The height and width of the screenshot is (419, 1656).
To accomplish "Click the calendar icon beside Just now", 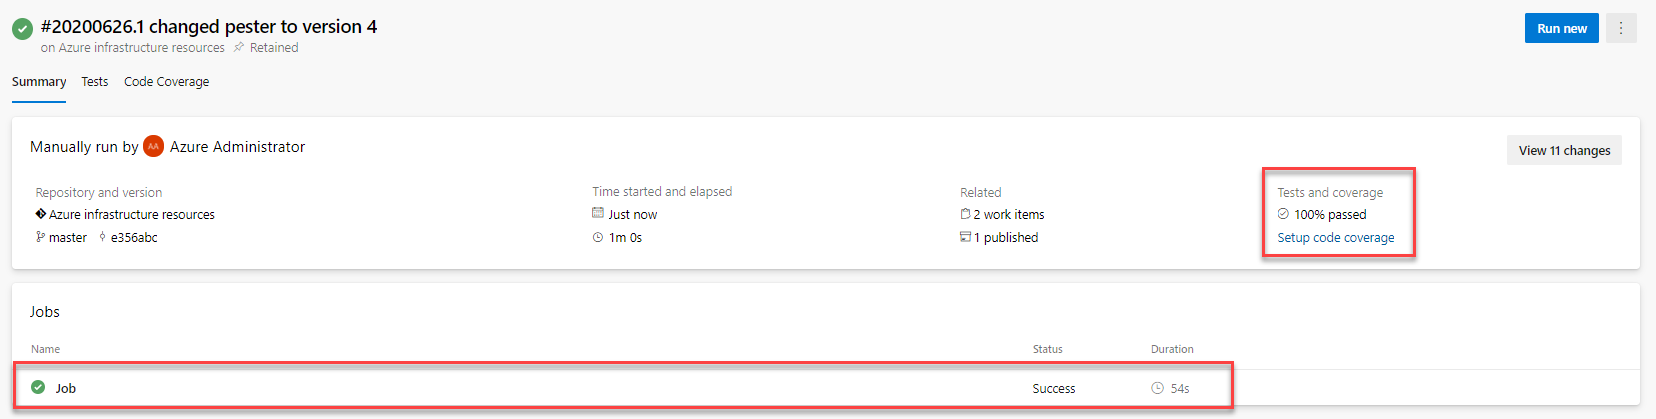I will point(598,213).
